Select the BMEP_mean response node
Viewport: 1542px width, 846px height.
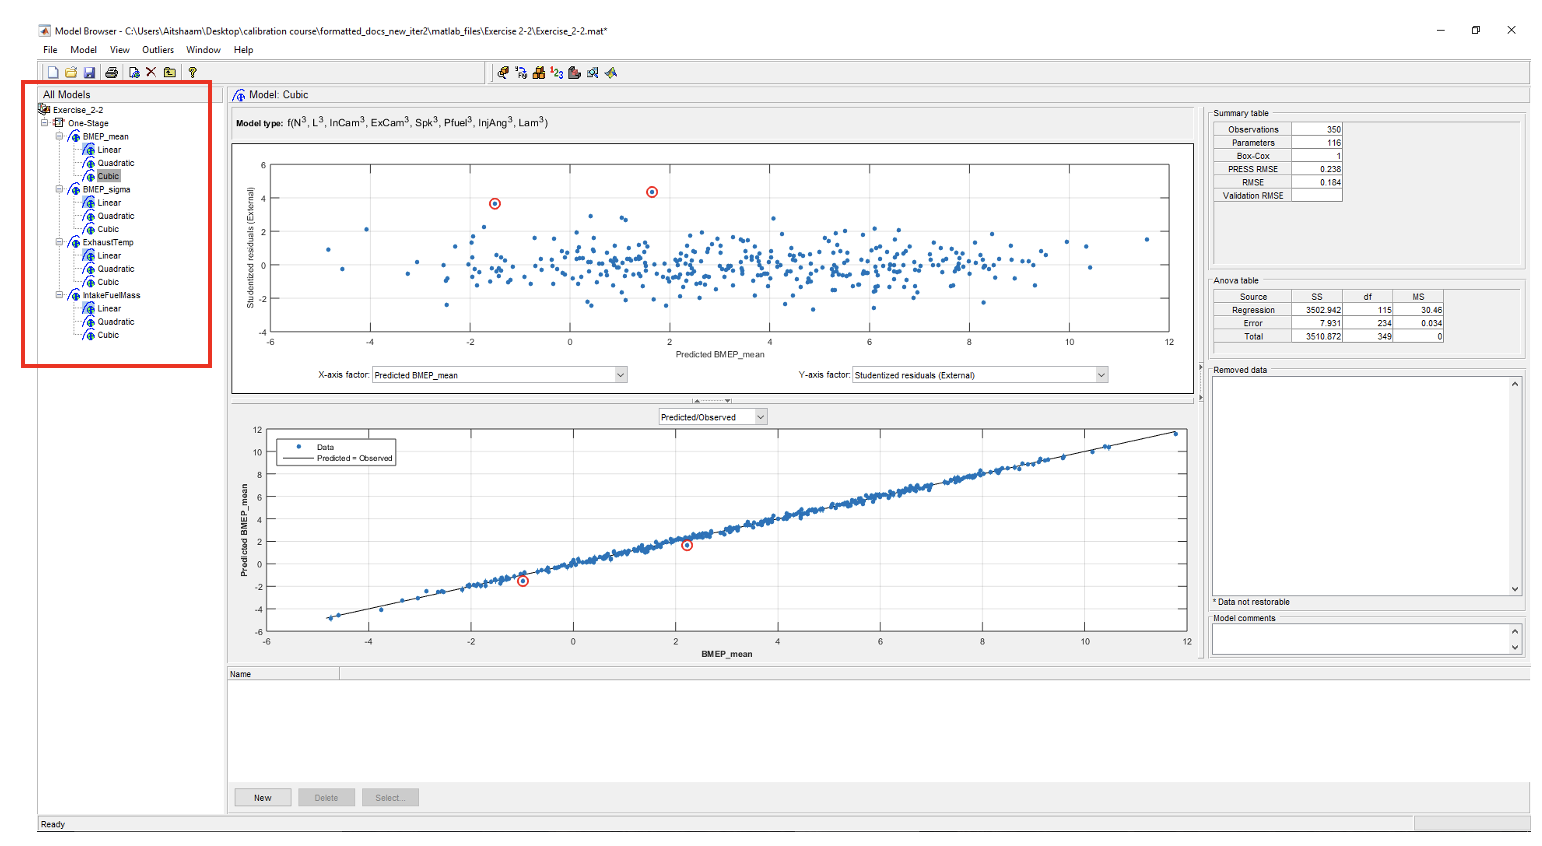[x=105, y=137]
